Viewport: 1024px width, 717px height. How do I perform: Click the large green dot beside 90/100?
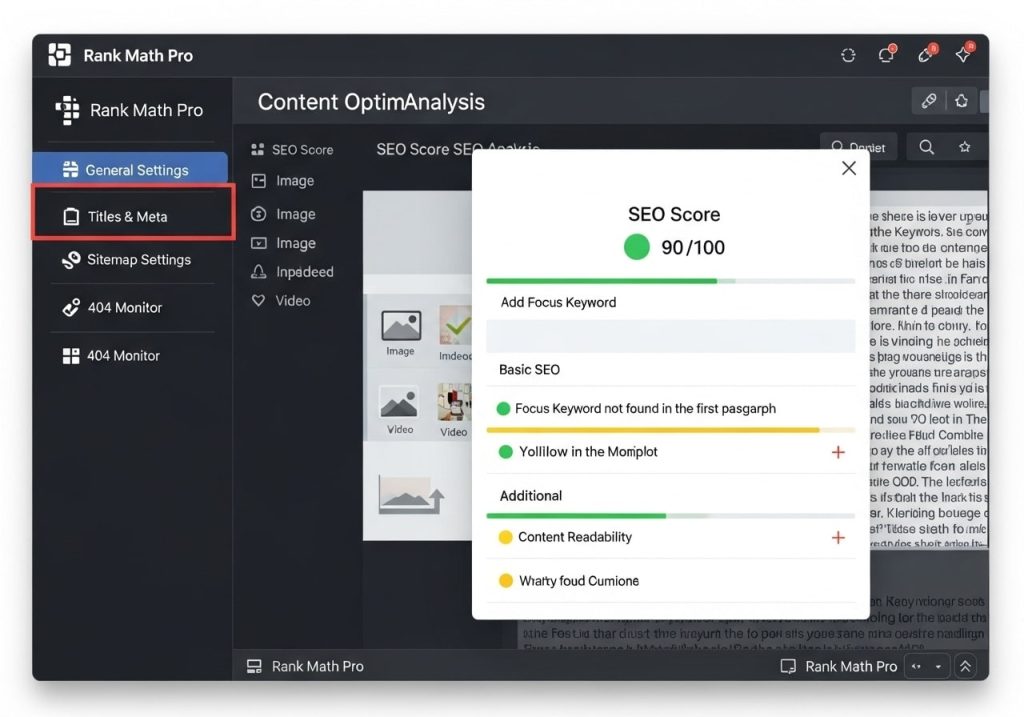point(637,247)
